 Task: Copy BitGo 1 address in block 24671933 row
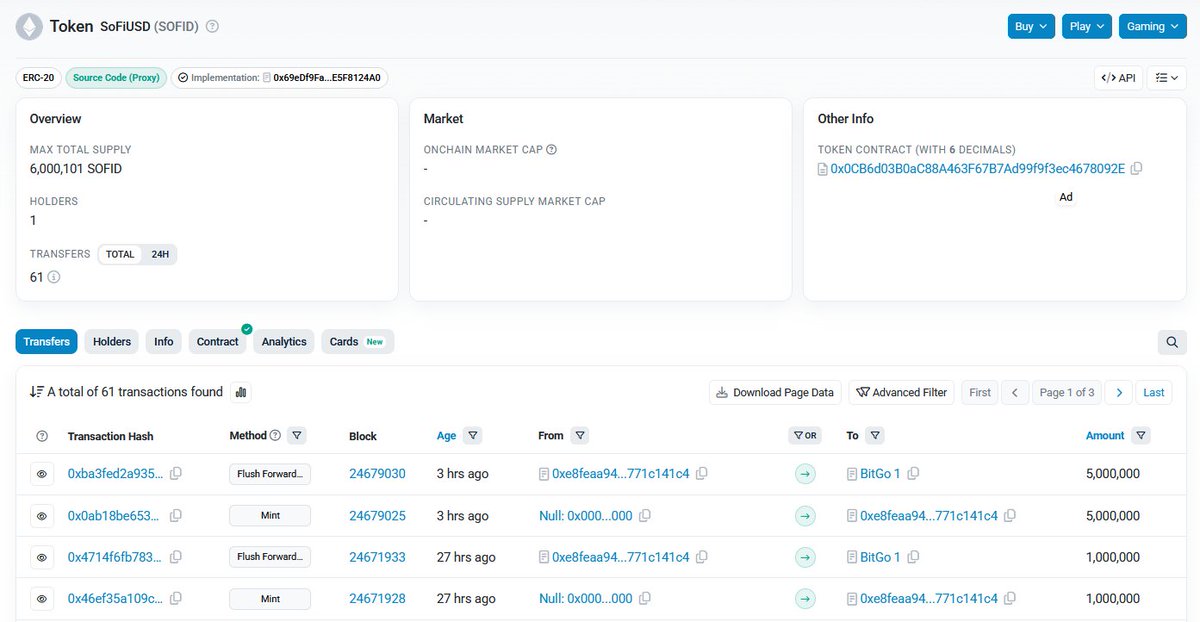point(913,557)
